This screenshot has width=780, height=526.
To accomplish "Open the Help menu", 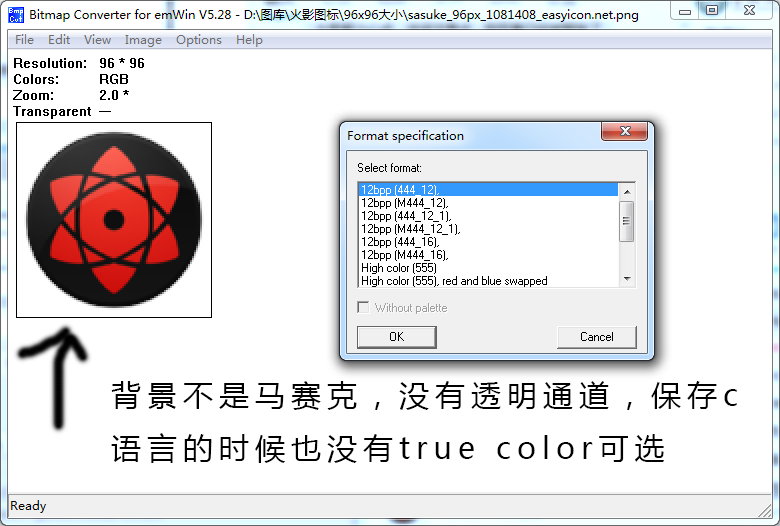I will tap(249, 40).
